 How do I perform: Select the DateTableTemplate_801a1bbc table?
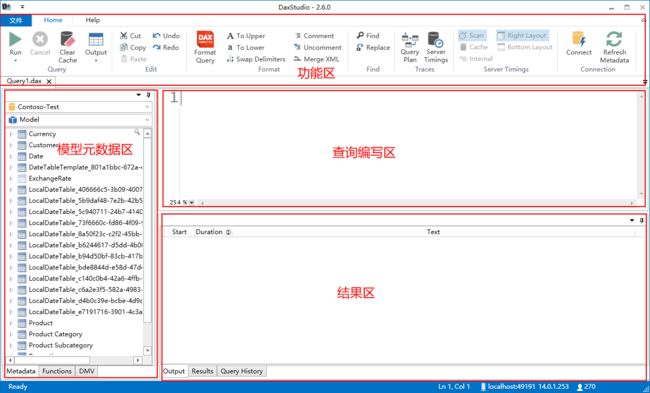click(x=86, y=167)
